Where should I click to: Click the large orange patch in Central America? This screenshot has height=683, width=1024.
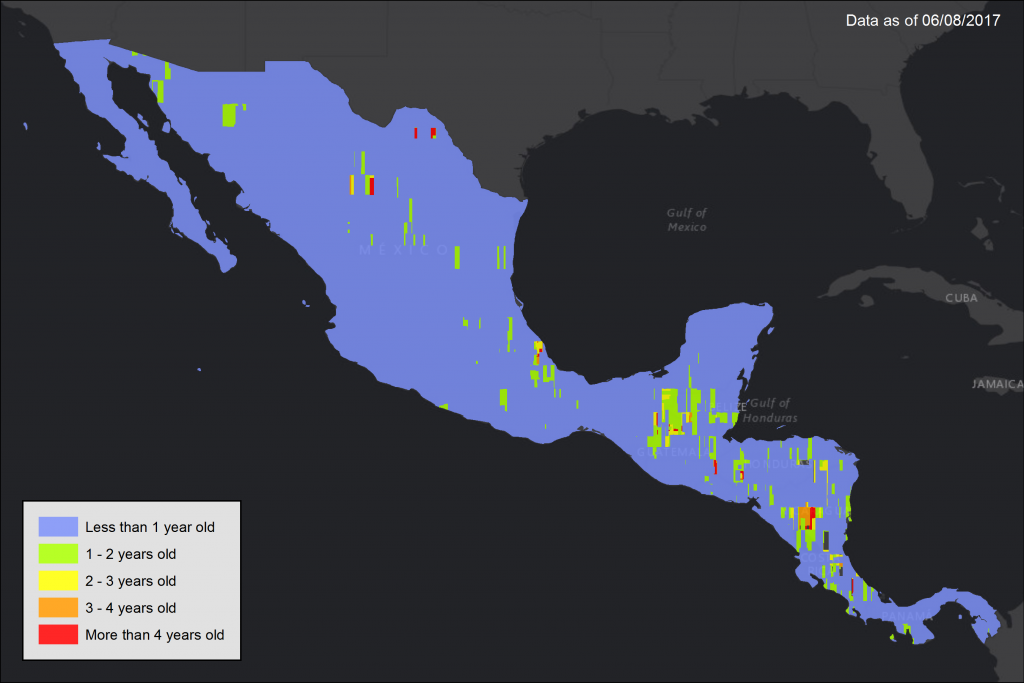(x=805, y=514)
